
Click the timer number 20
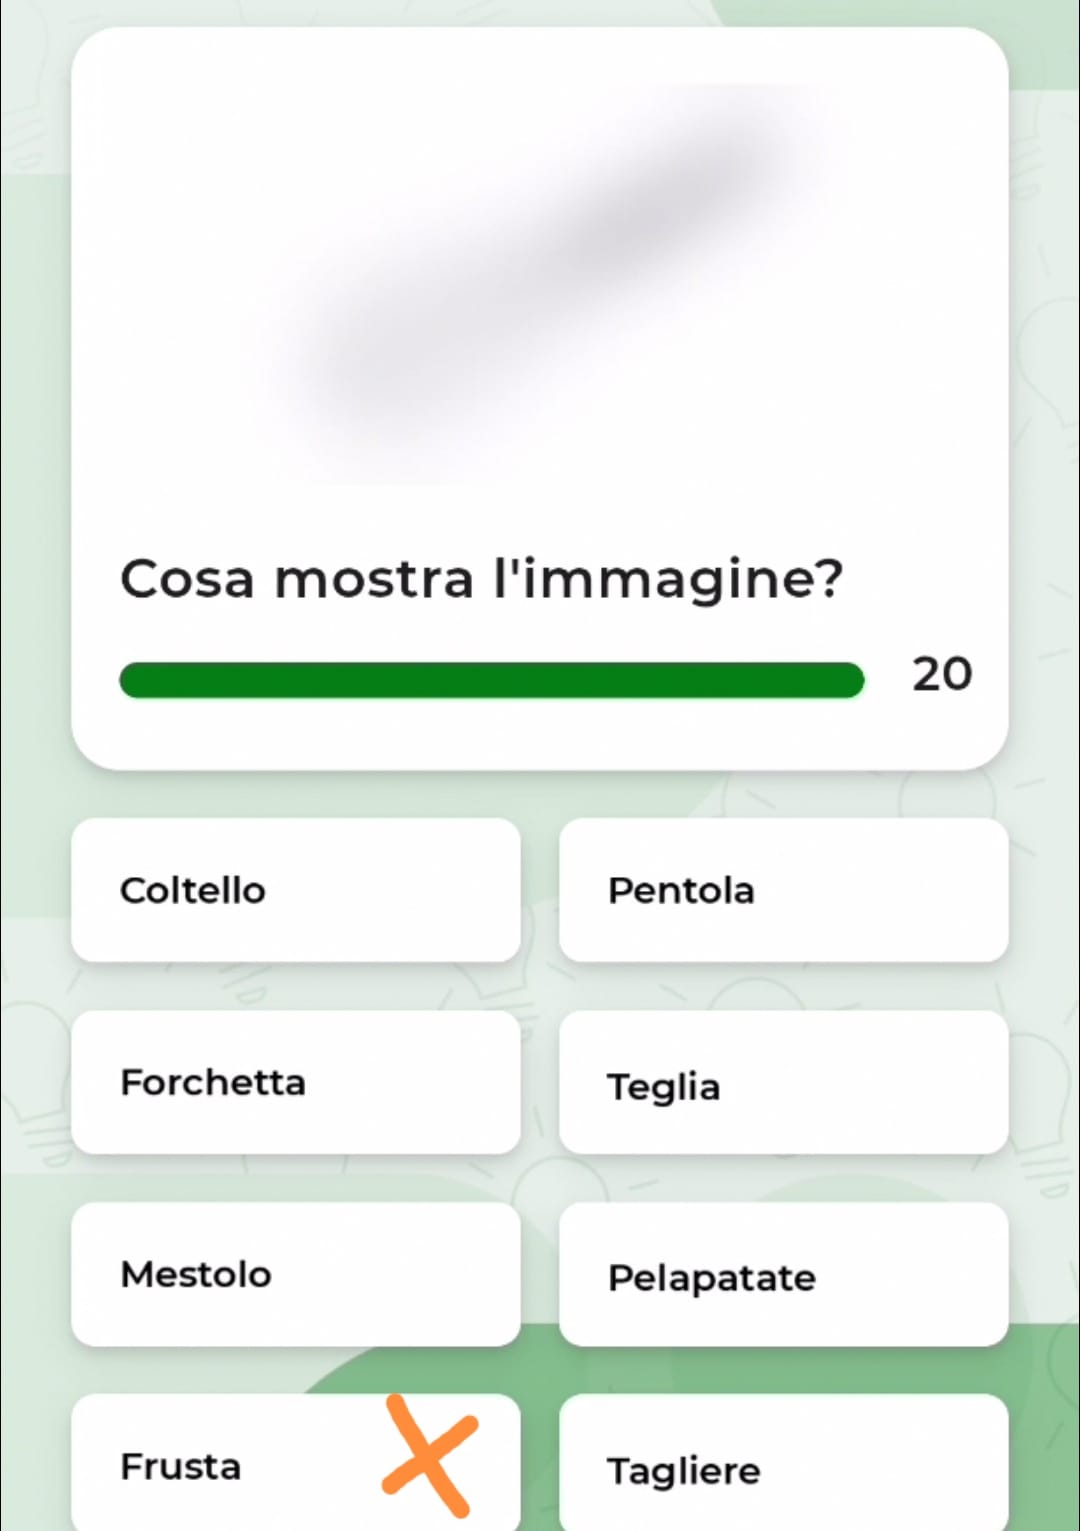[x=941, y=675]
